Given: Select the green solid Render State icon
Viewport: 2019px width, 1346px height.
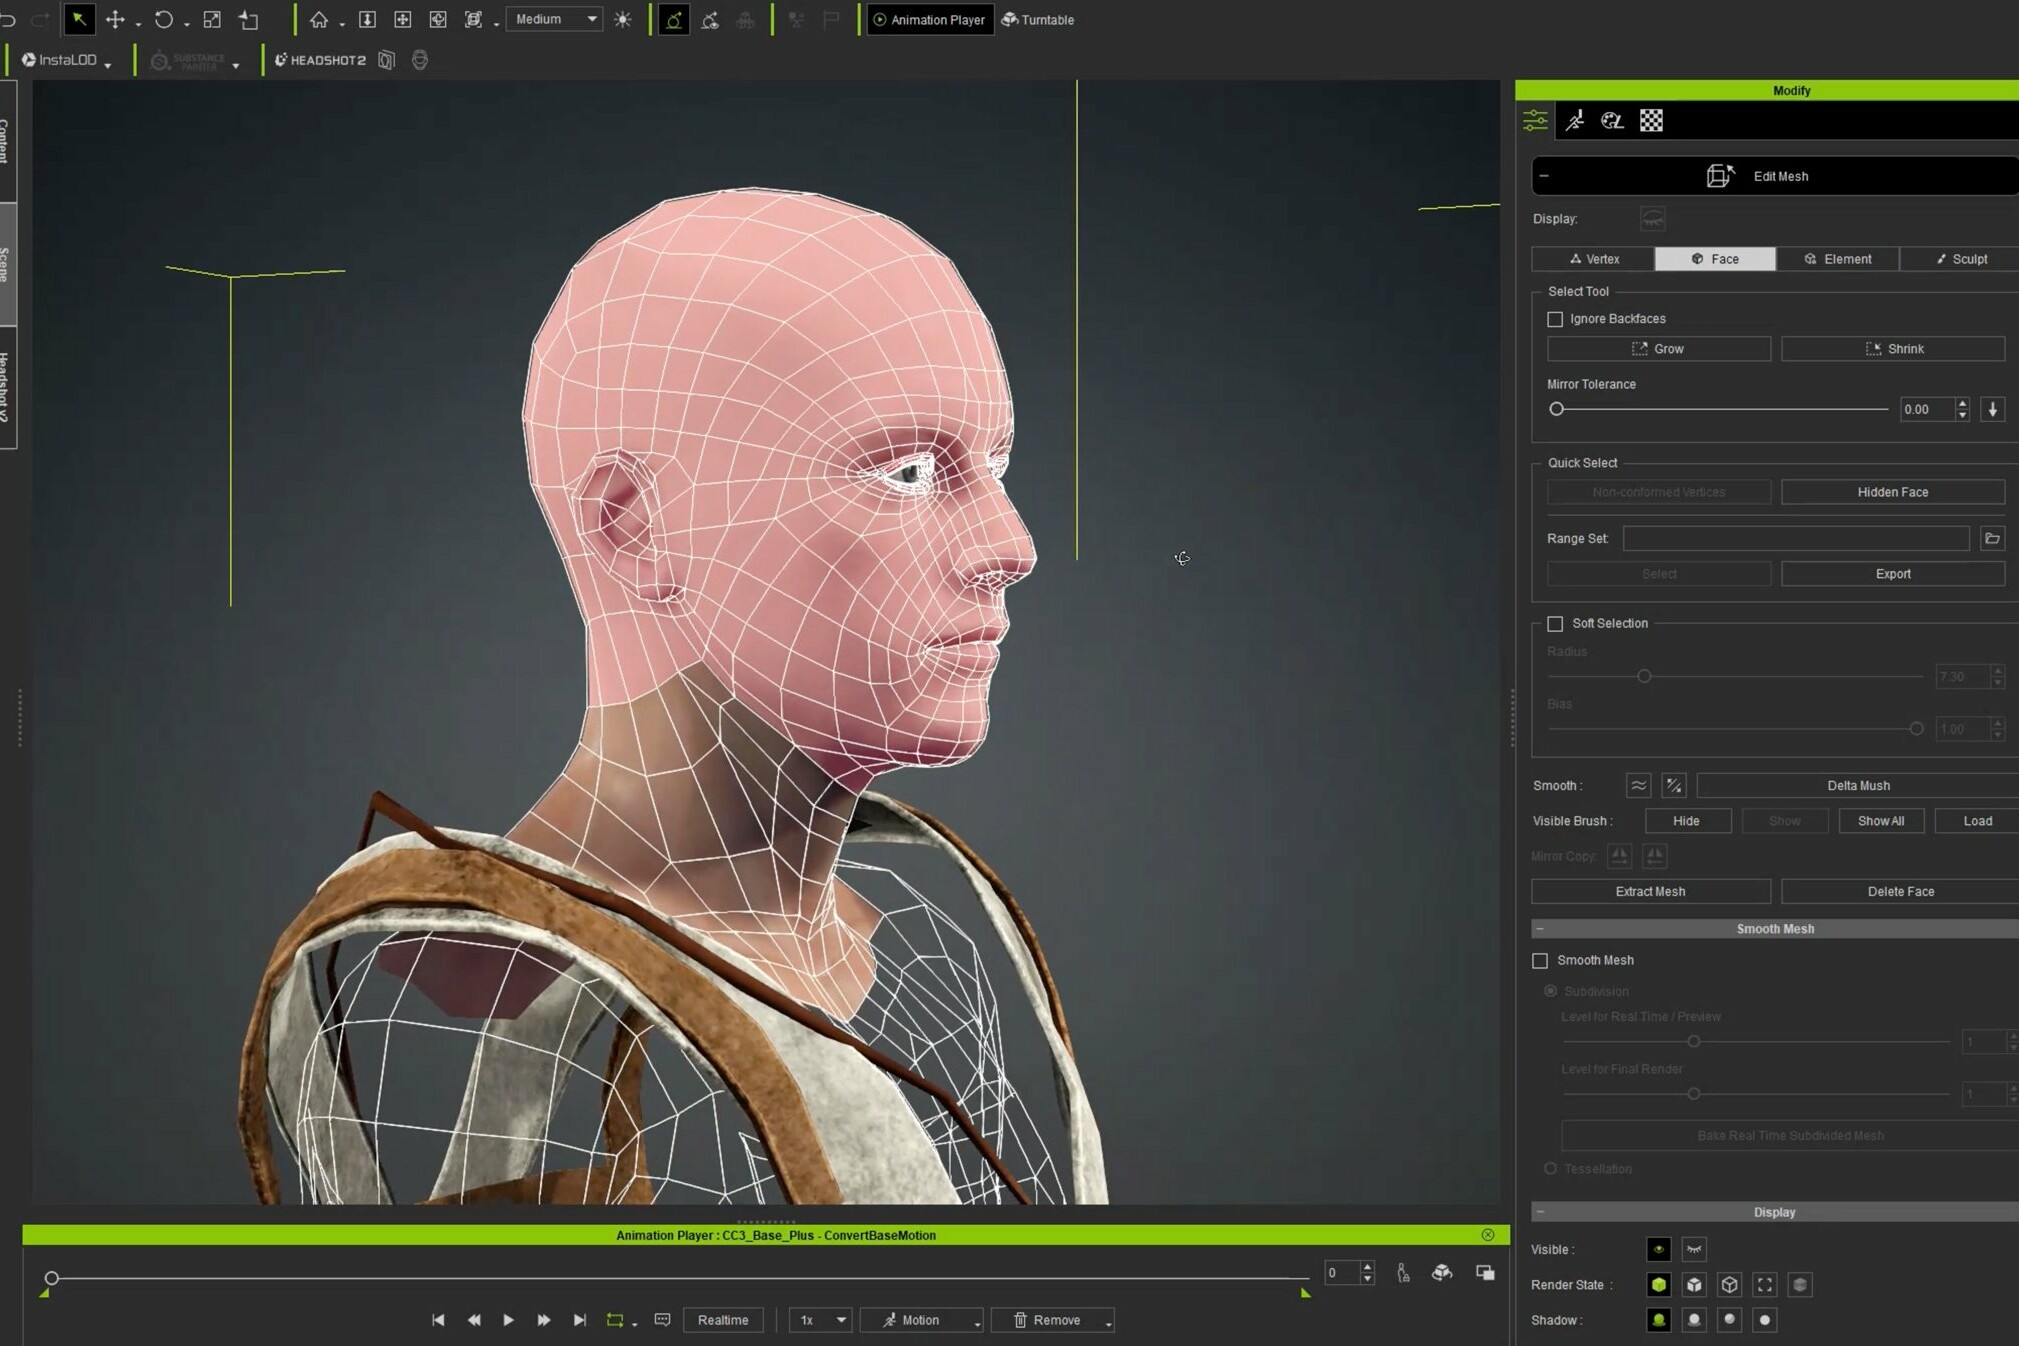Looking at the screenshot, I should point(1659,1285).
